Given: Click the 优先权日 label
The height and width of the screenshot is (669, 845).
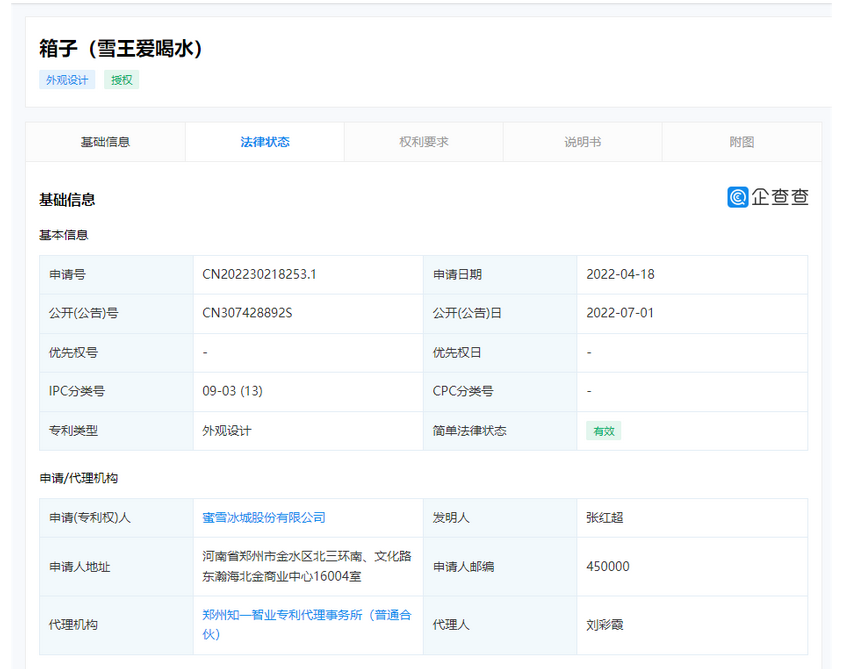Looking at the screenshot, I should click(457, 353).
